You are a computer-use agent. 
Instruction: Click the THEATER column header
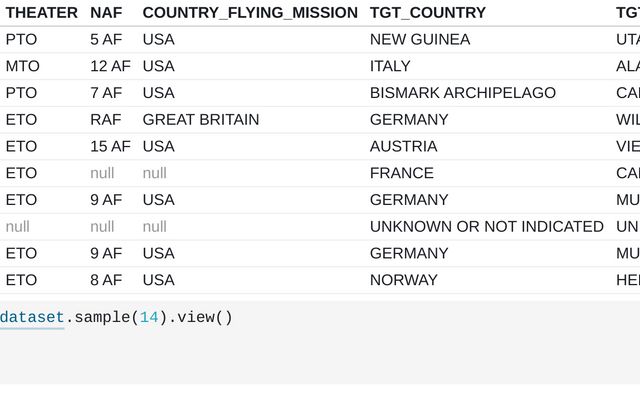[x=41, y=13]
